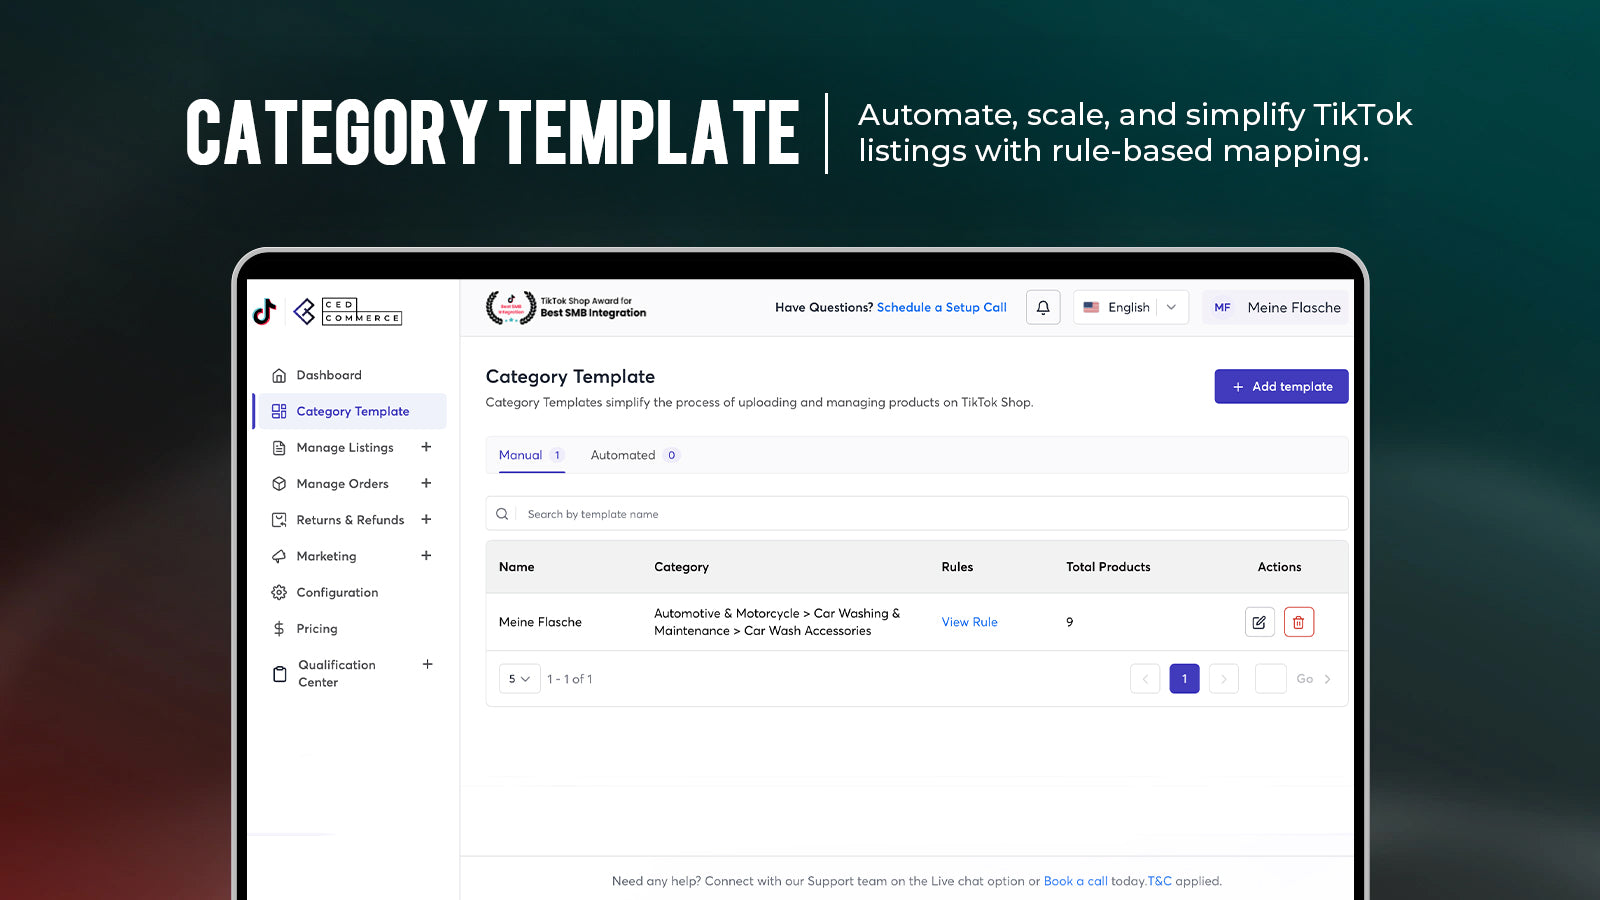The image size is (1600, 900).
Task: Click the Best SMB Integration award badge
Action: 566,307
